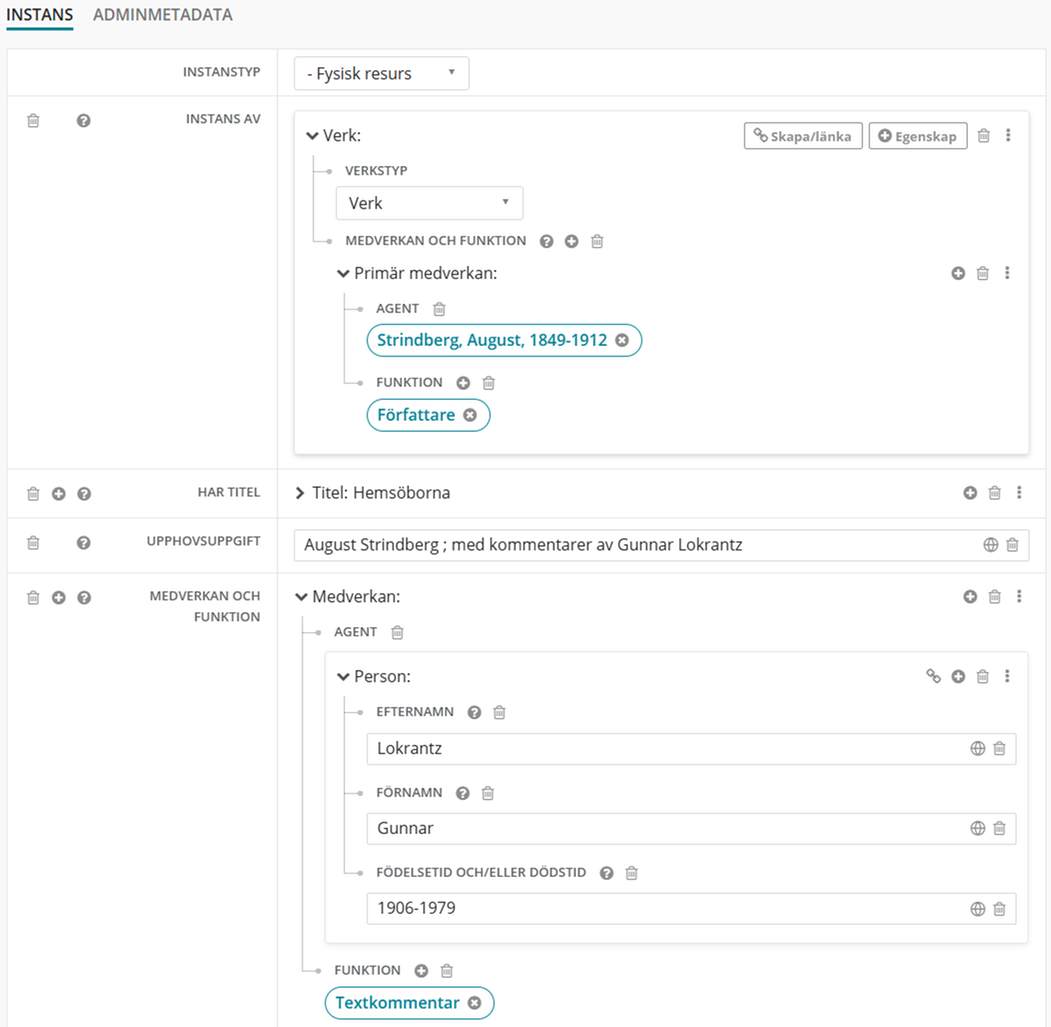The image size is (1051, 1027).
Task: Remove the Textkommentar function chip
Action: [x=475, y=1003]
